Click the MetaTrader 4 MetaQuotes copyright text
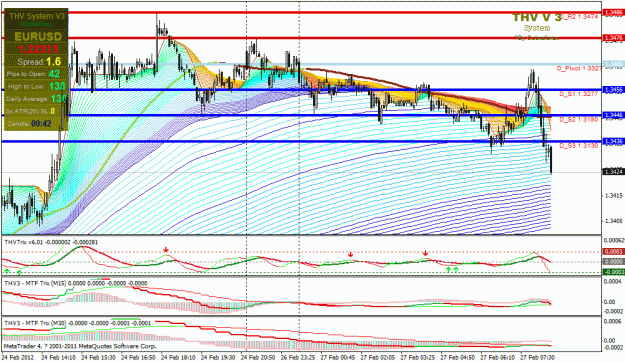The height and width of the screenshot is (362, 625). (80, 346)
